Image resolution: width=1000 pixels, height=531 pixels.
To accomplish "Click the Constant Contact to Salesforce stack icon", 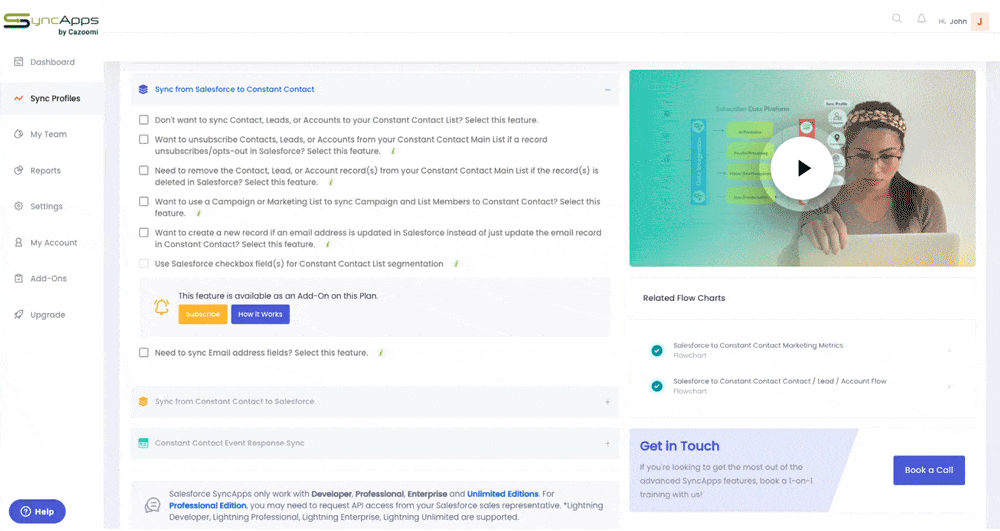I will [x=143, y=402].
